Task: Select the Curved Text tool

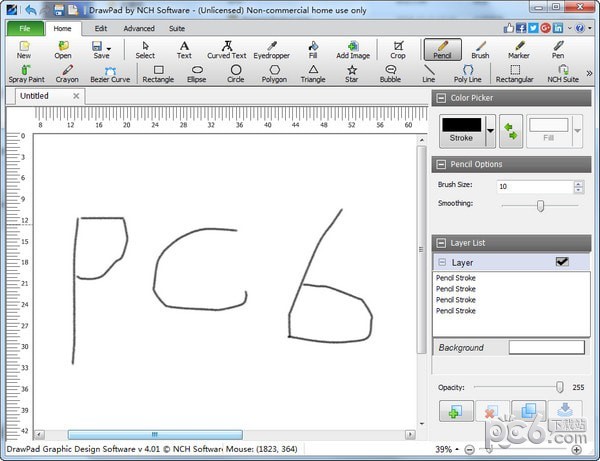Action: tap(226, 50)
